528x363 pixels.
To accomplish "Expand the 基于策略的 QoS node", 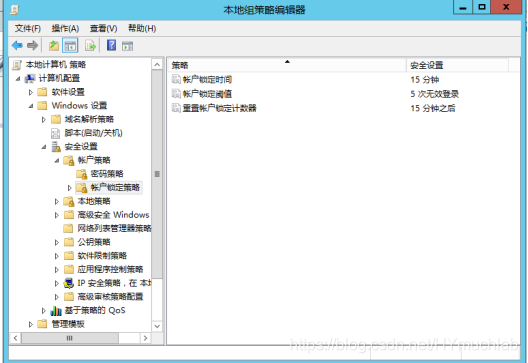I will pyautogui.click(x=43, y=310).
